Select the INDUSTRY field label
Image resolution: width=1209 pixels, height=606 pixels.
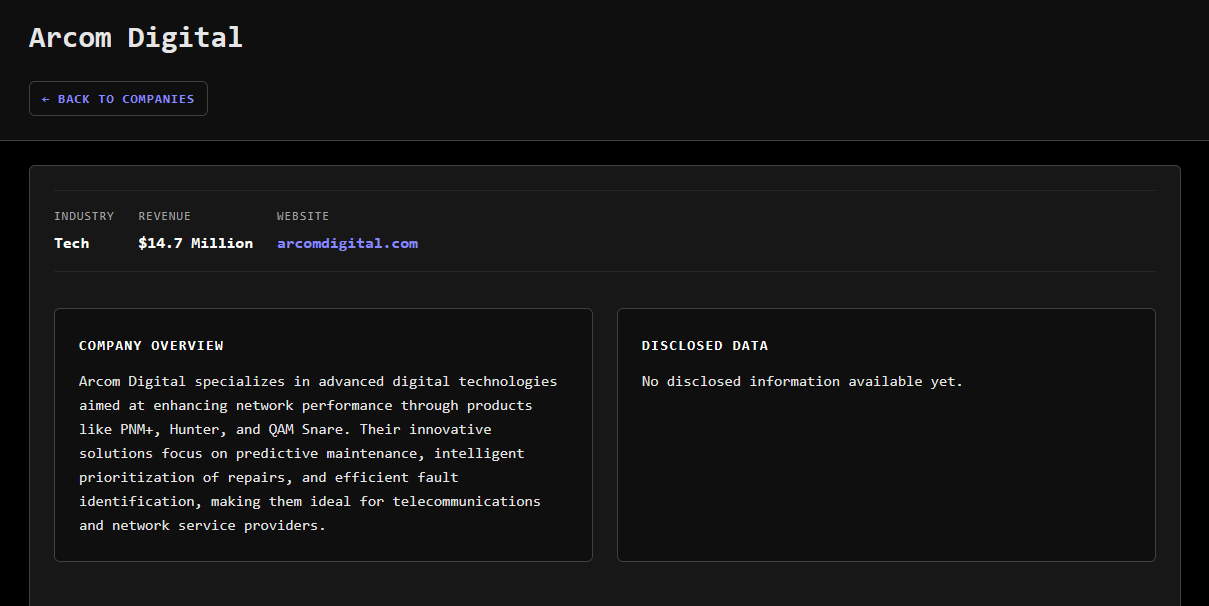[x=84, y=216]
